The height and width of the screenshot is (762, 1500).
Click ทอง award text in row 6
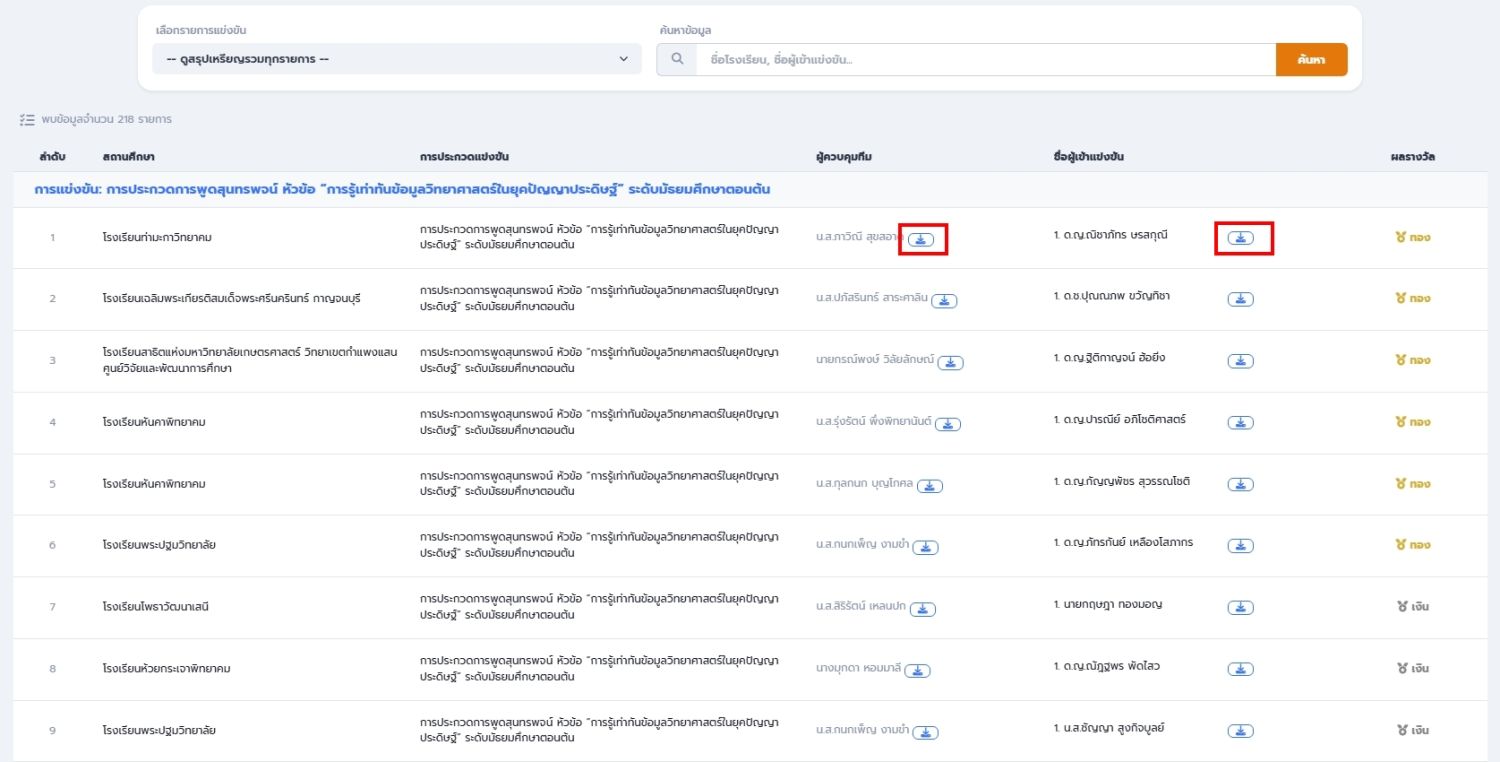[x=1420, y=545]
